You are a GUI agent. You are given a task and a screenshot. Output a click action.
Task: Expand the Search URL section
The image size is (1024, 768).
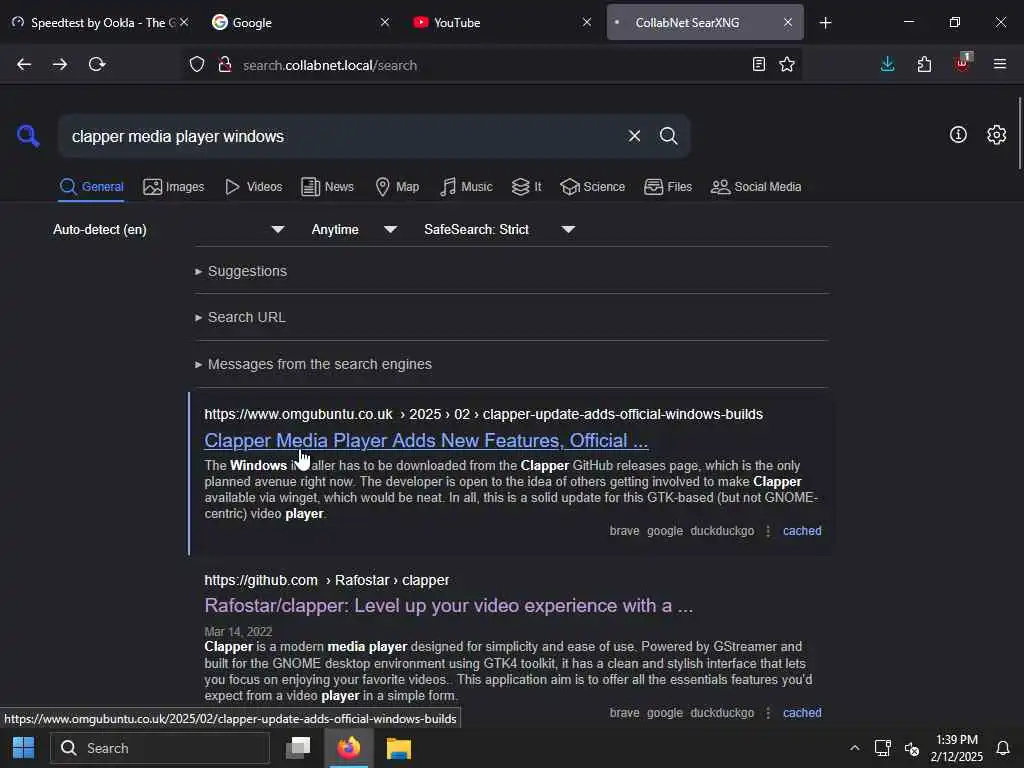(x=240, y=317)
